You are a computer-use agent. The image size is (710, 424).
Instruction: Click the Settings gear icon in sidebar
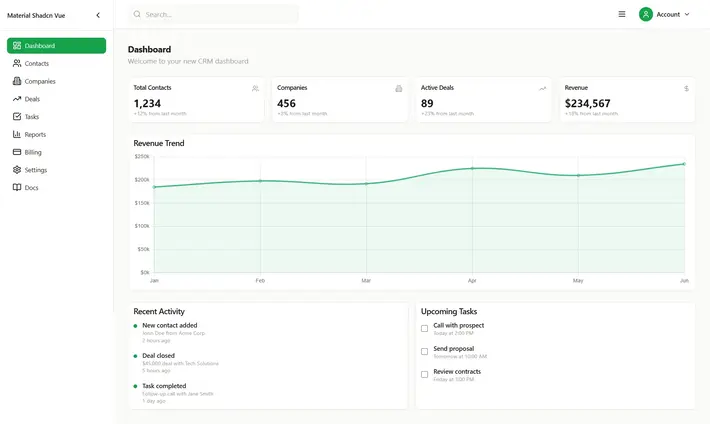coord(17,169)
